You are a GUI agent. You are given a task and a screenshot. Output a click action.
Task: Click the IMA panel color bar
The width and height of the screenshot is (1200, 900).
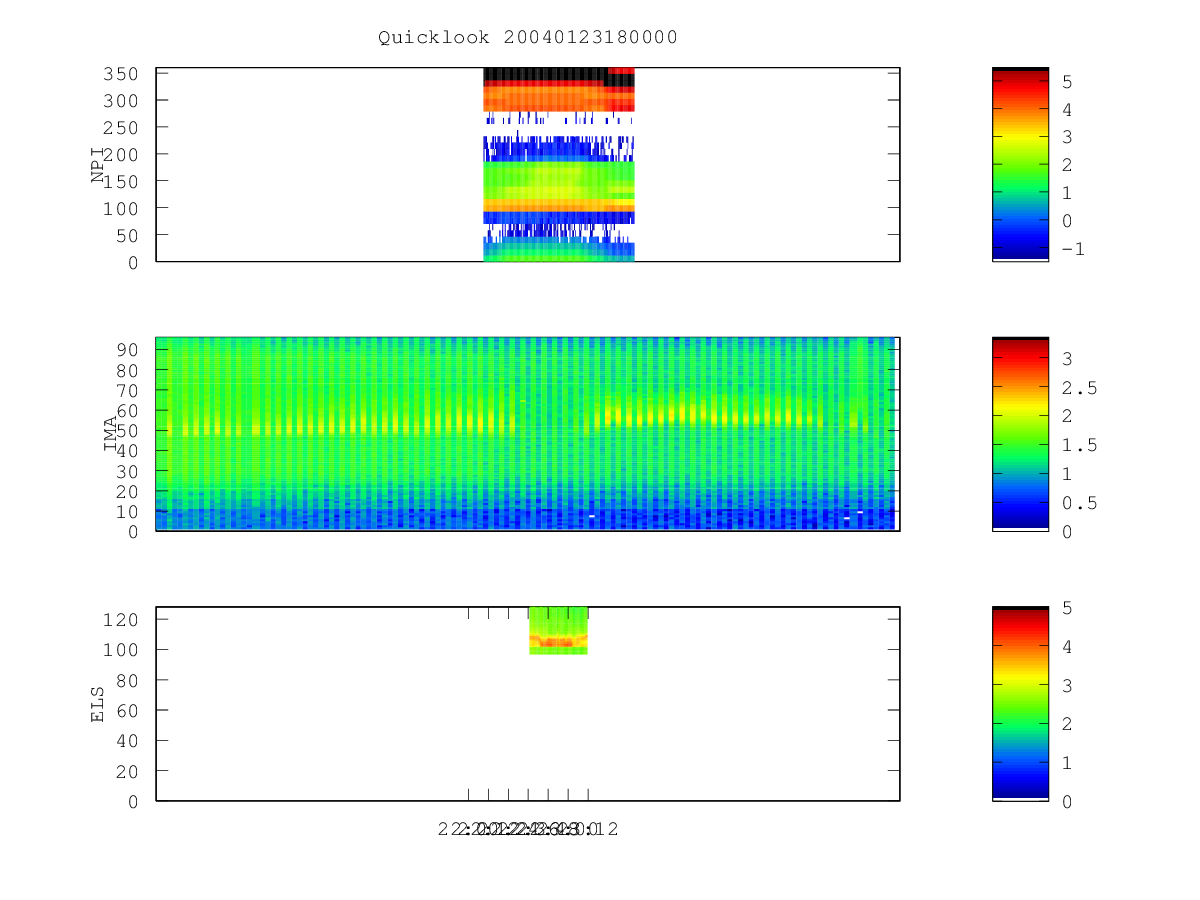[x=1020, y=434]
